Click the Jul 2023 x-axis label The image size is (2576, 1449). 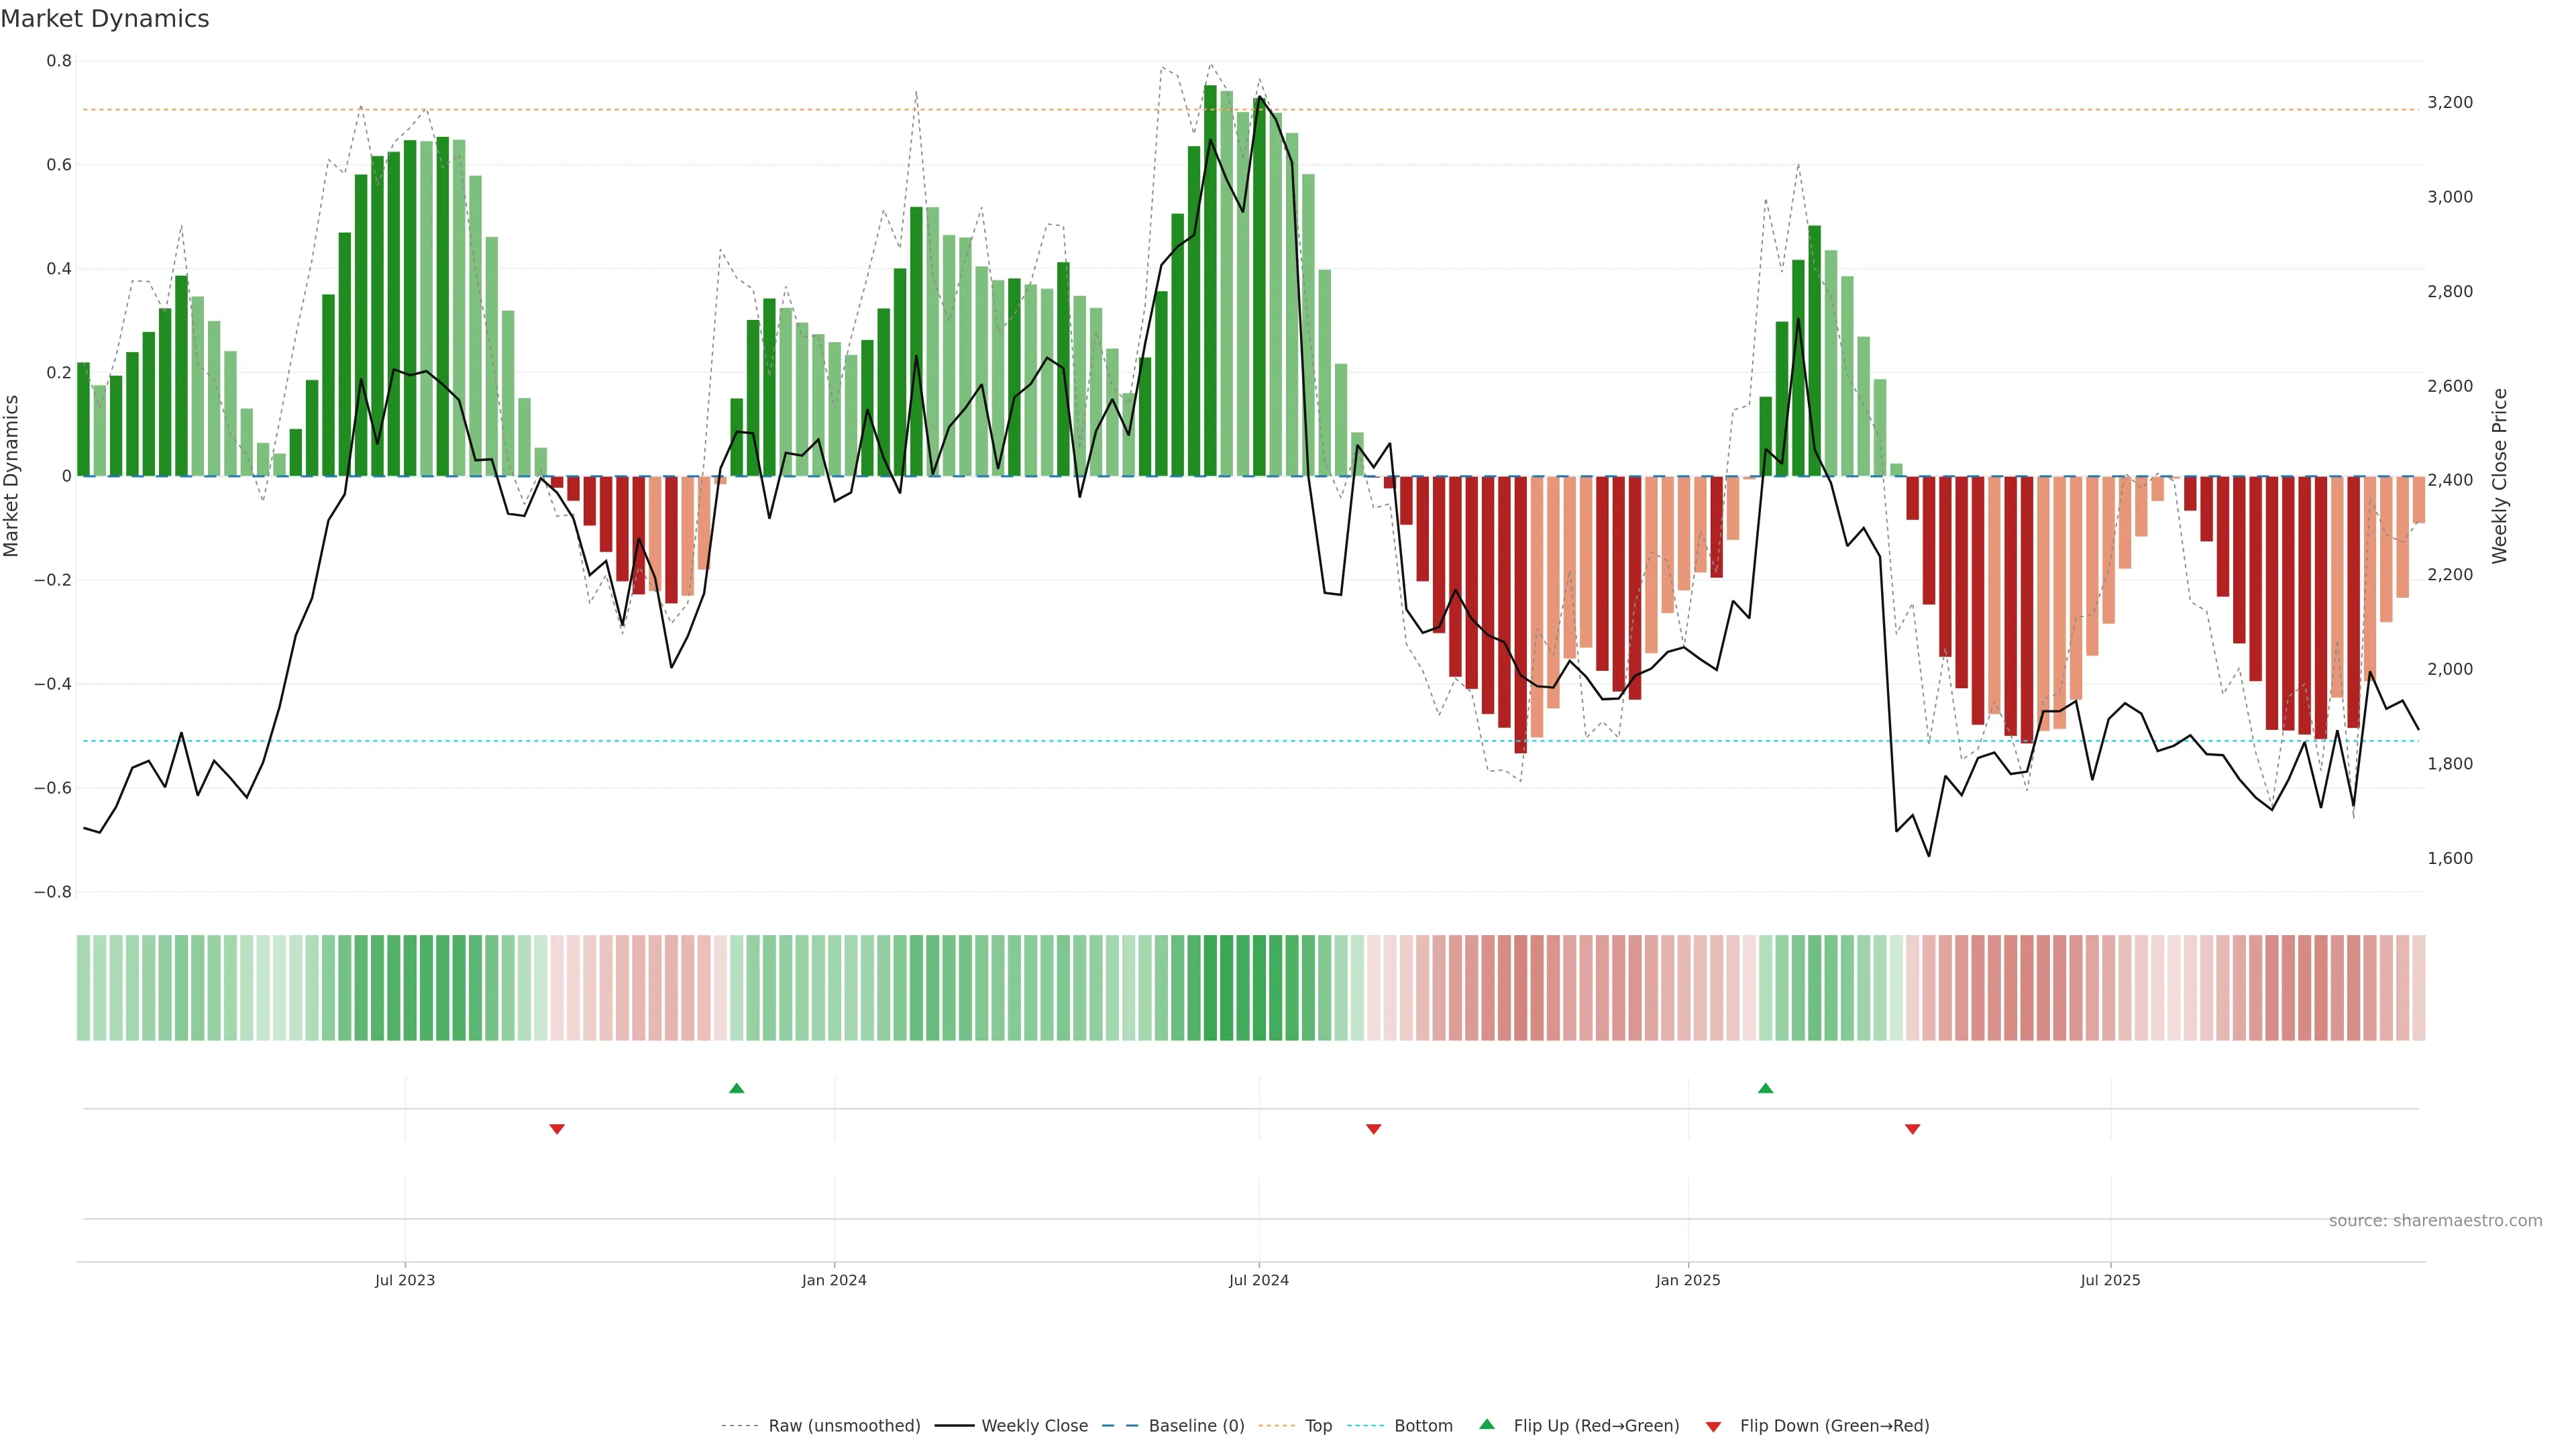(405, 1280)
